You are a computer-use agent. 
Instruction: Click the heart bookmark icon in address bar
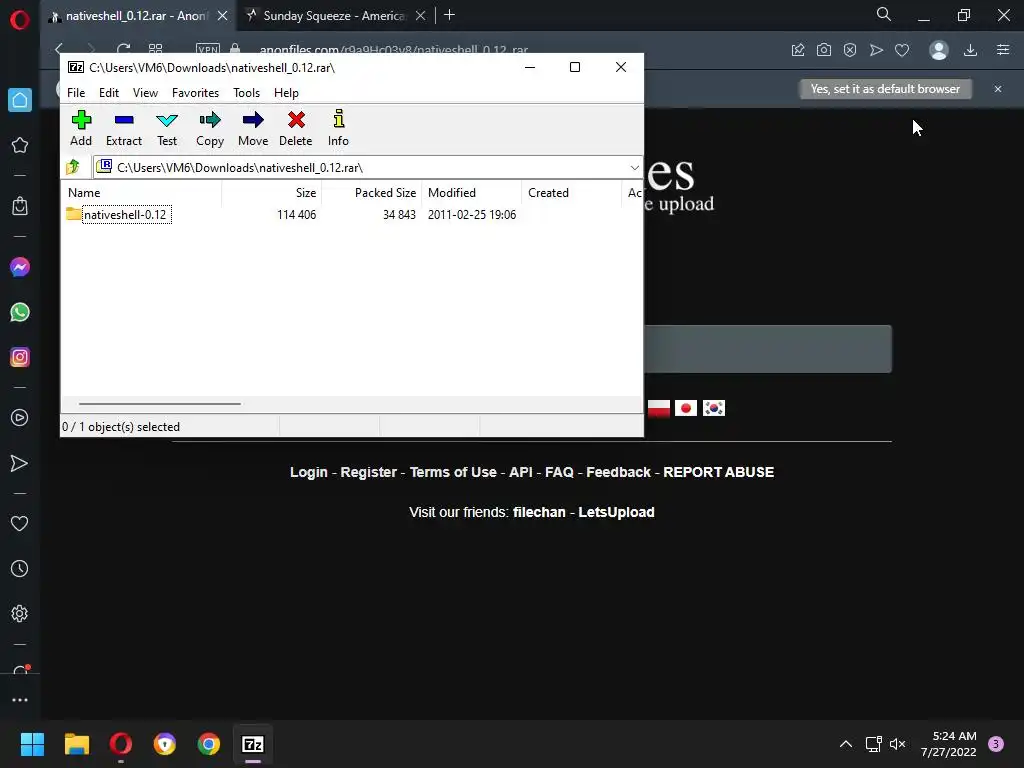pos(902,50)
